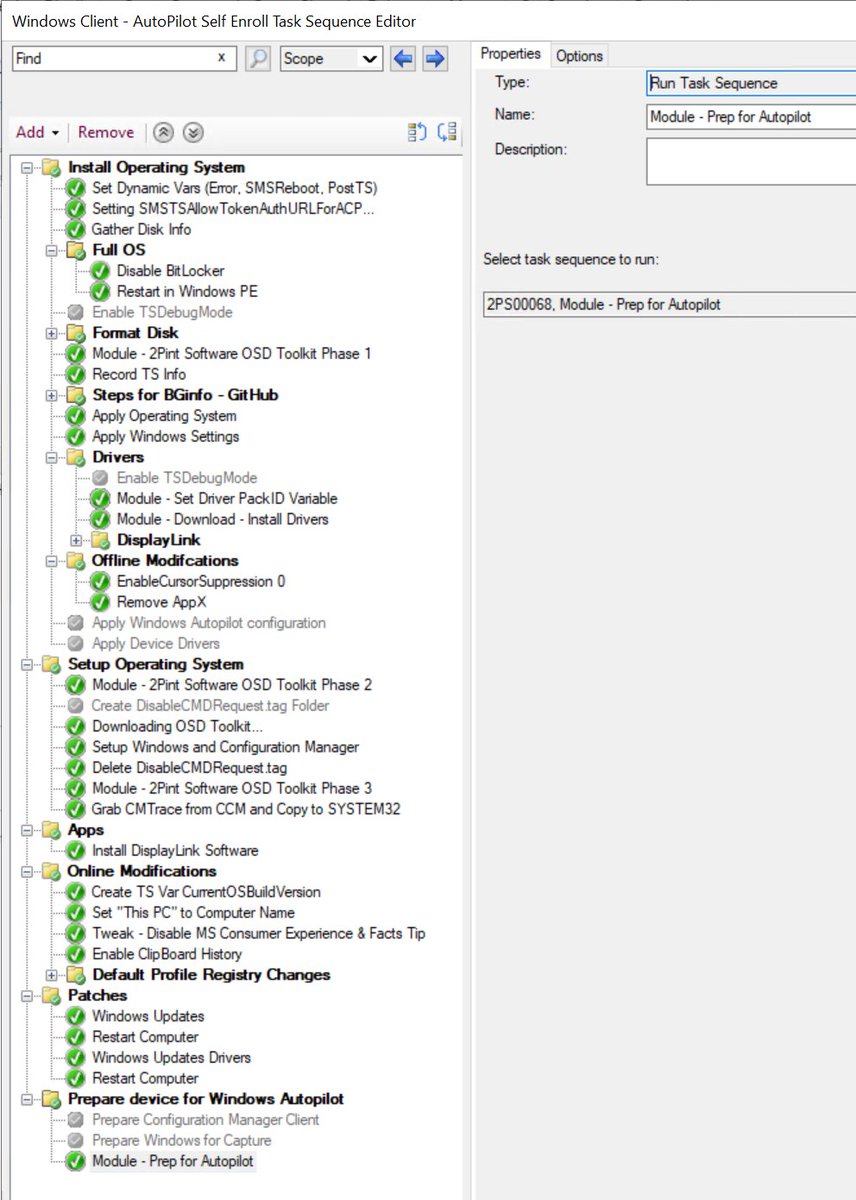Screen dimensions: 856x1200
Task: Click green check icon of Record TS Info
Action: tap(75, 374)
